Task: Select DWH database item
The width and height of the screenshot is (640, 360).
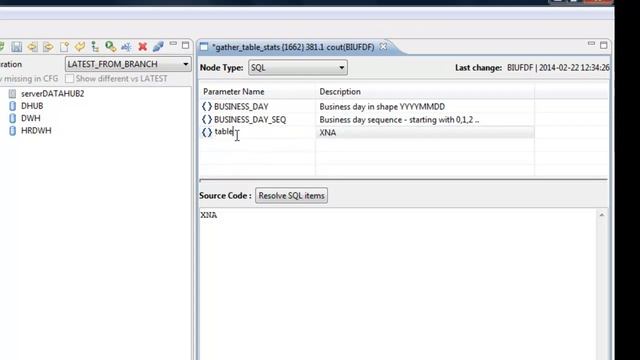Action: [x=31, y=118]
